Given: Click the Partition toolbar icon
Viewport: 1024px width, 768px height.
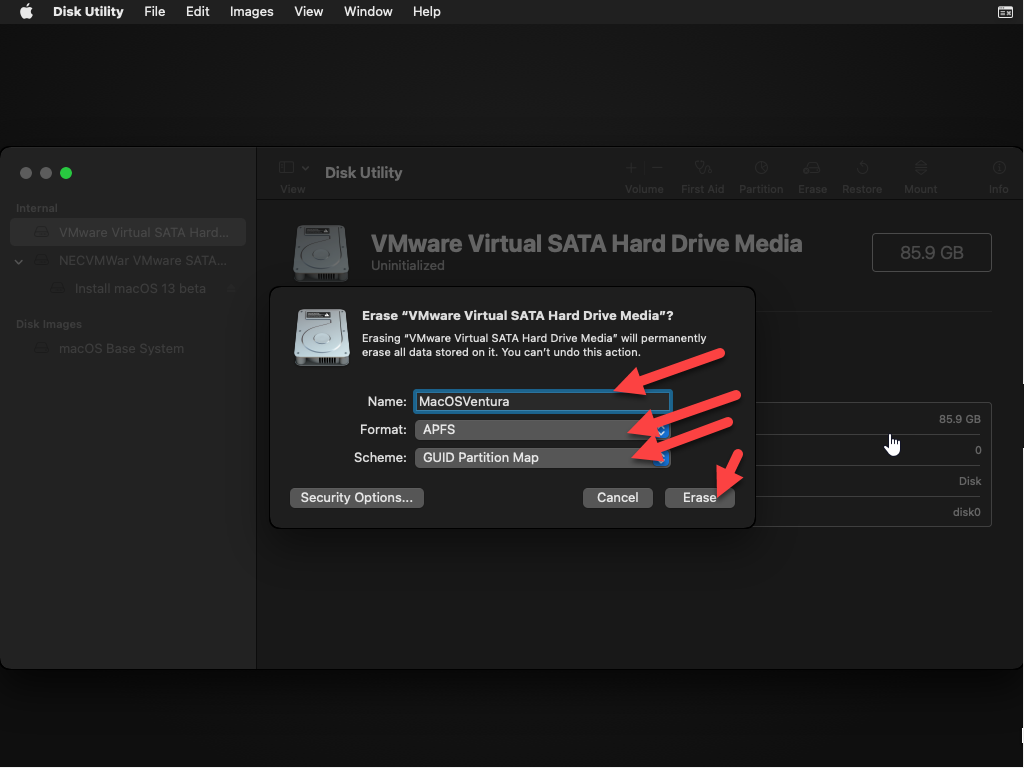Looking at the screenshot, I should 761,169.
